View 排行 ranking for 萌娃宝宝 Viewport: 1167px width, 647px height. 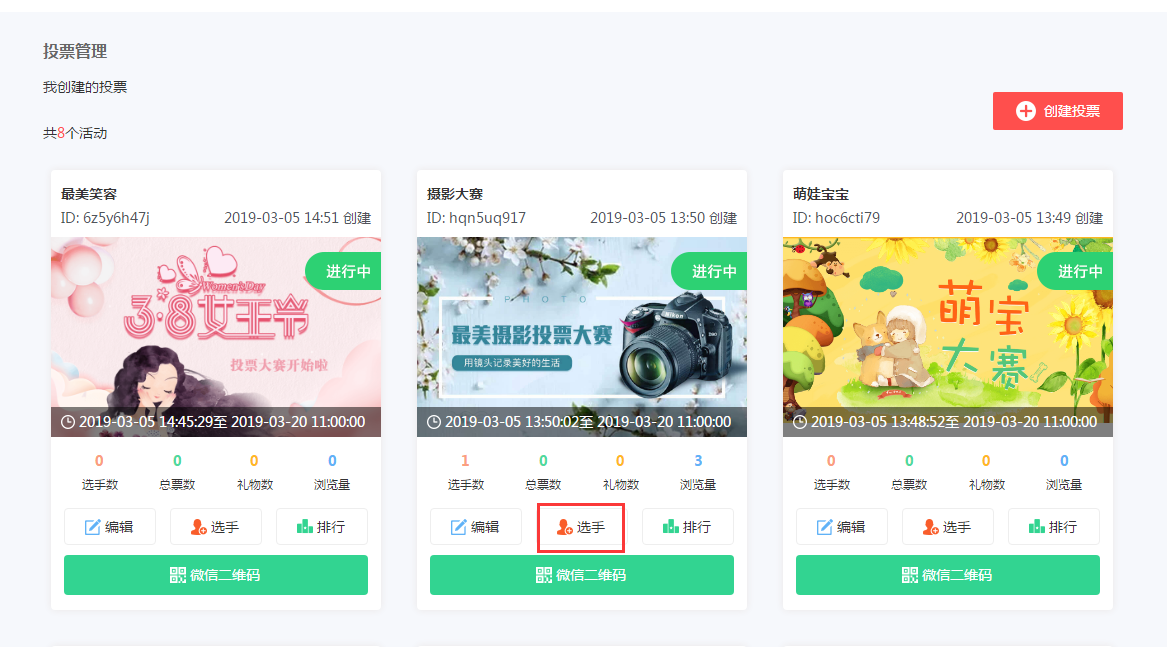[x=1054, y=526]
